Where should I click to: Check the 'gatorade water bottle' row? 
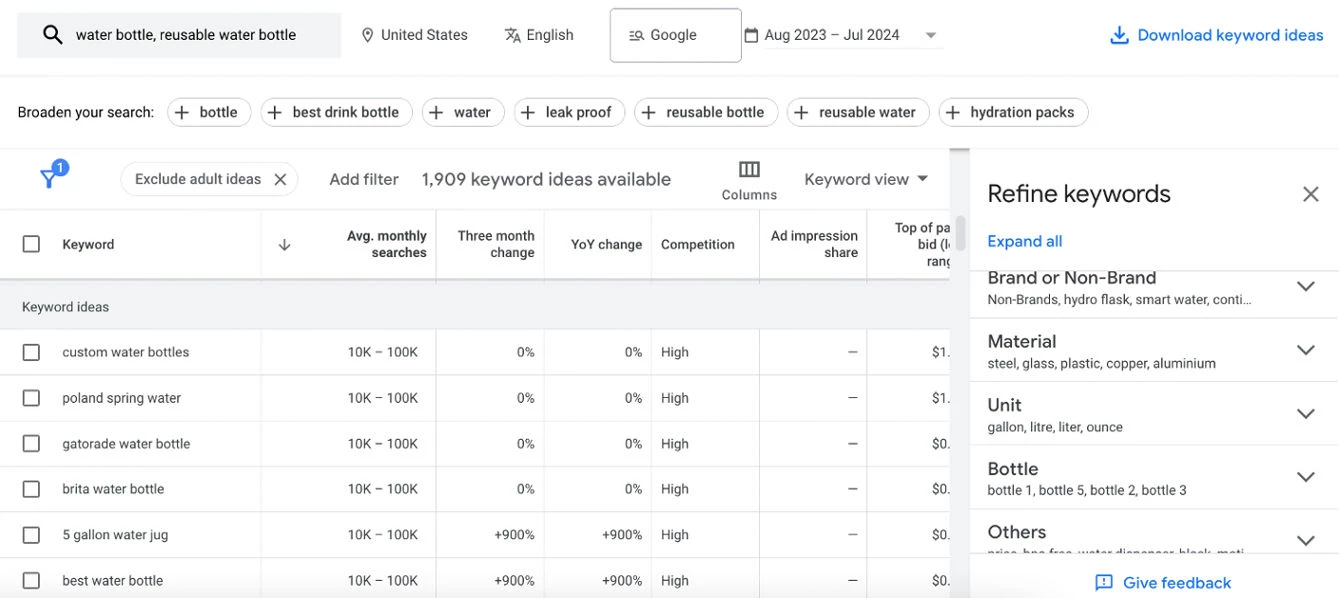click(x=31, y=443)
